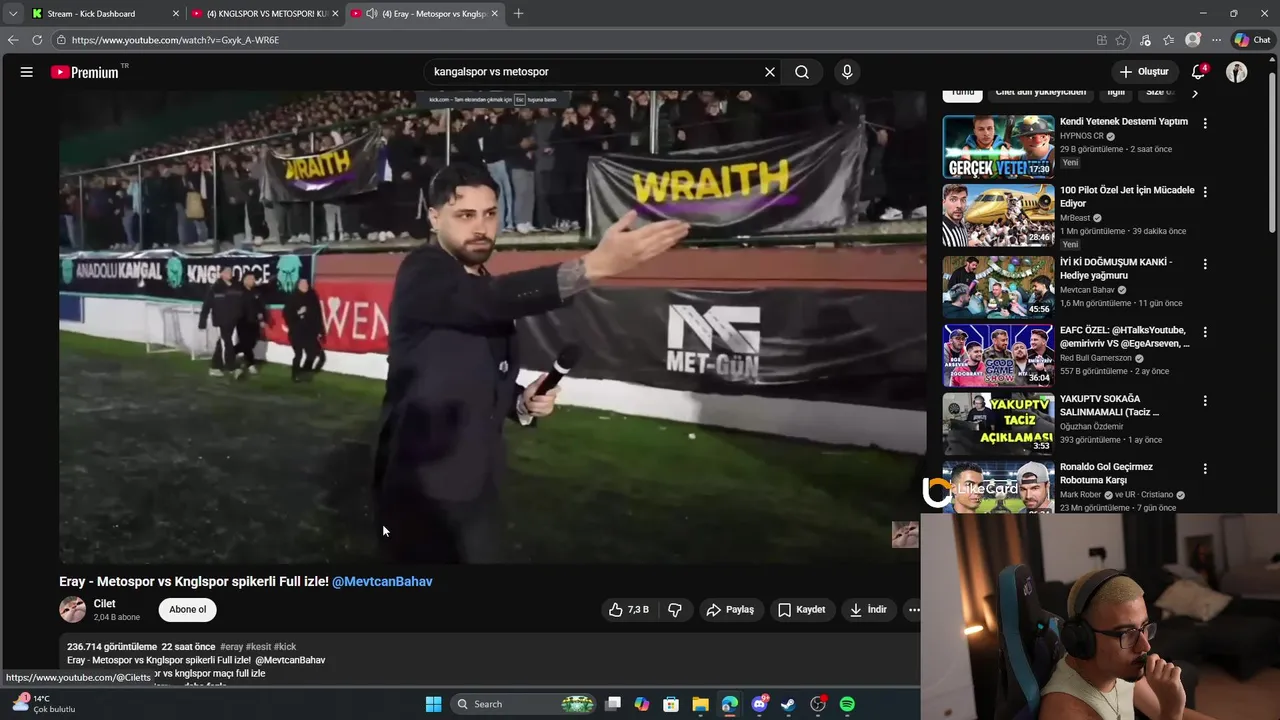This screenshot has width=1280, height=720.
Task: Open the #eray hashtag link
Action: click(x=232, y=647)
